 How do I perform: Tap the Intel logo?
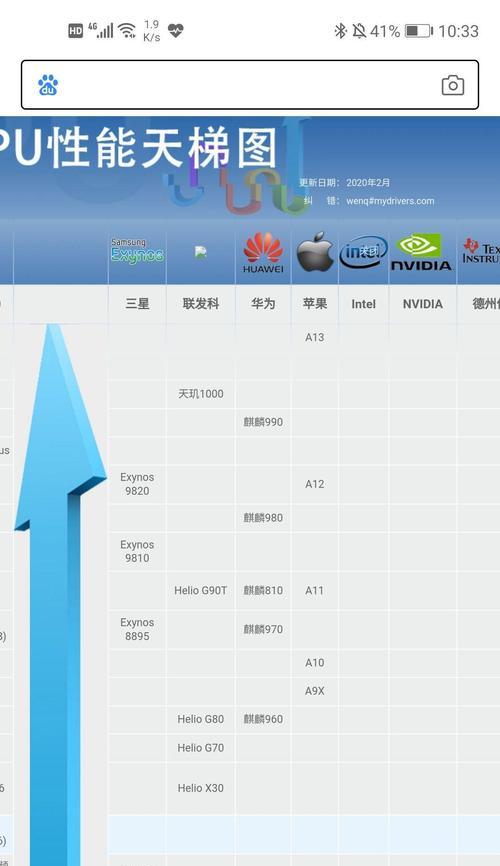[x=364, y=252]
